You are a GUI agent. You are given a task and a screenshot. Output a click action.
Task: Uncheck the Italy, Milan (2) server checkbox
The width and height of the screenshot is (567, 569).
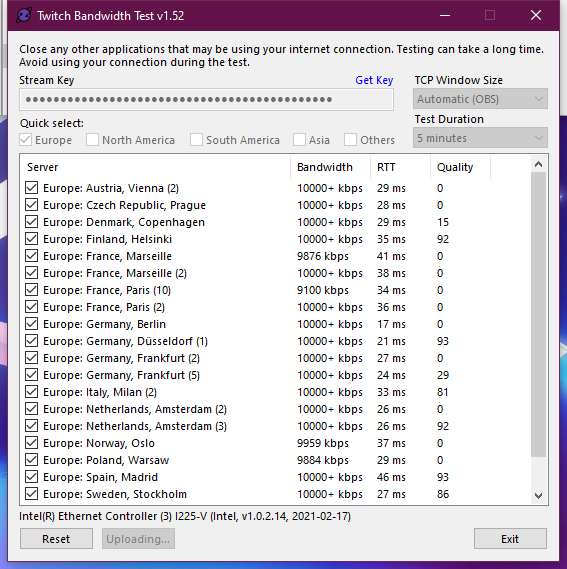pyautogui.click(x=32, y=392)
